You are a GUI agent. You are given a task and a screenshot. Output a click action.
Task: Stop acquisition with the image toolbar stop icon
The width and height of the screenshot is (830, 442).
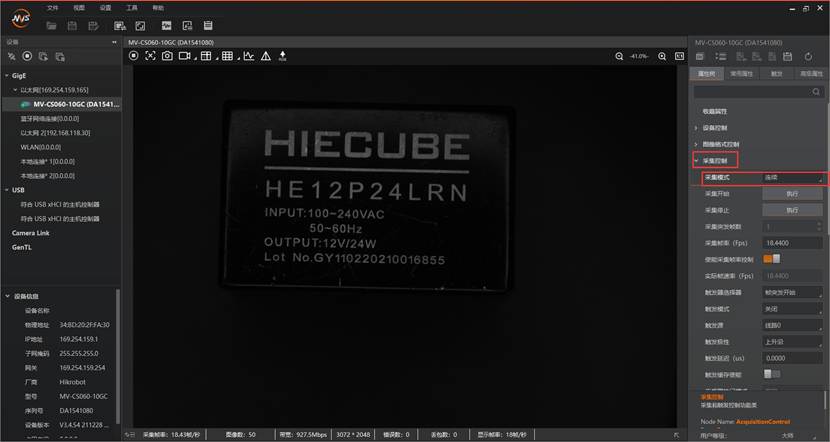click(134, 56)
